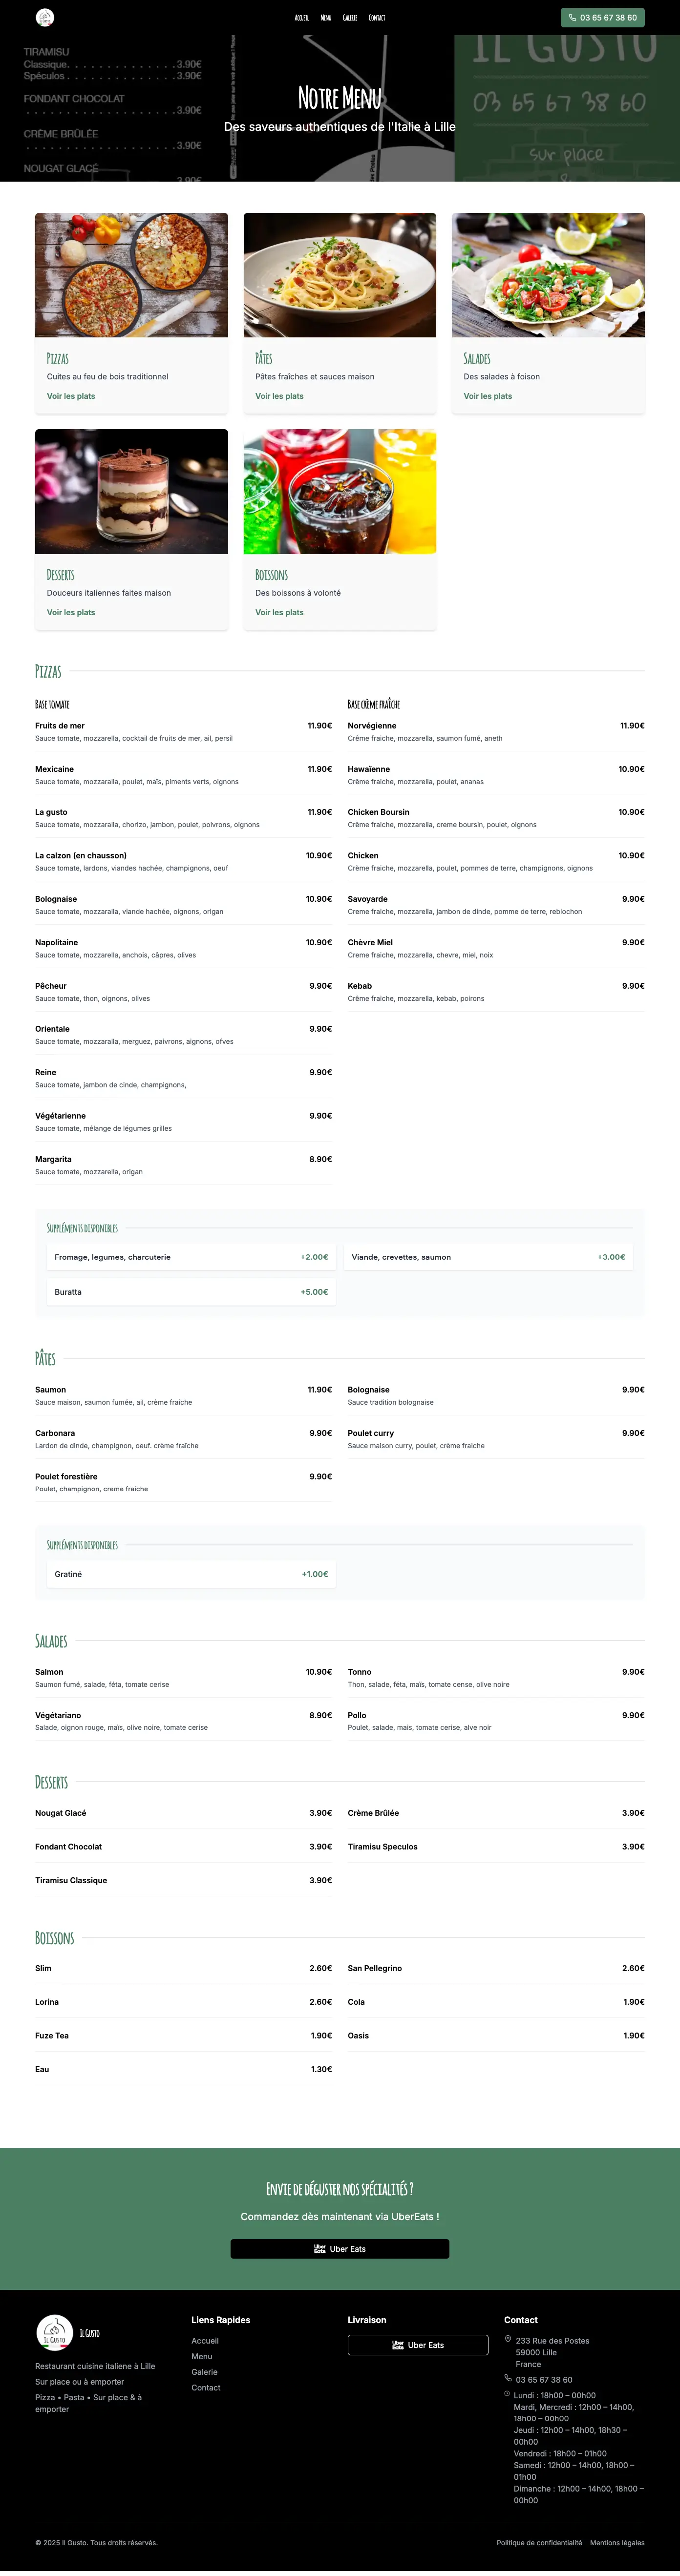Click the Galerie link under Liens Rapides
This screenshot has width=680, height=2576.
pyautogui.click(x=204, y=2372)
